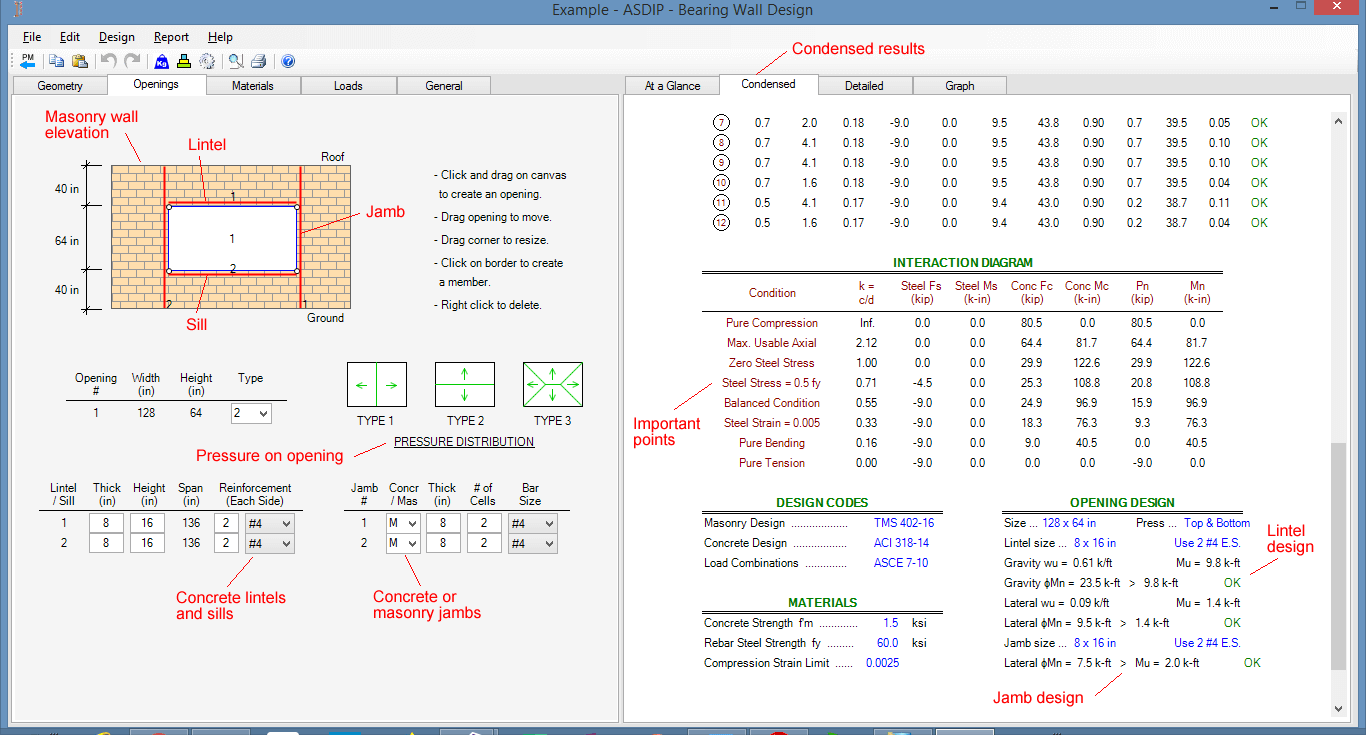
Task: Open the Design menu
Action: [117, 37]
